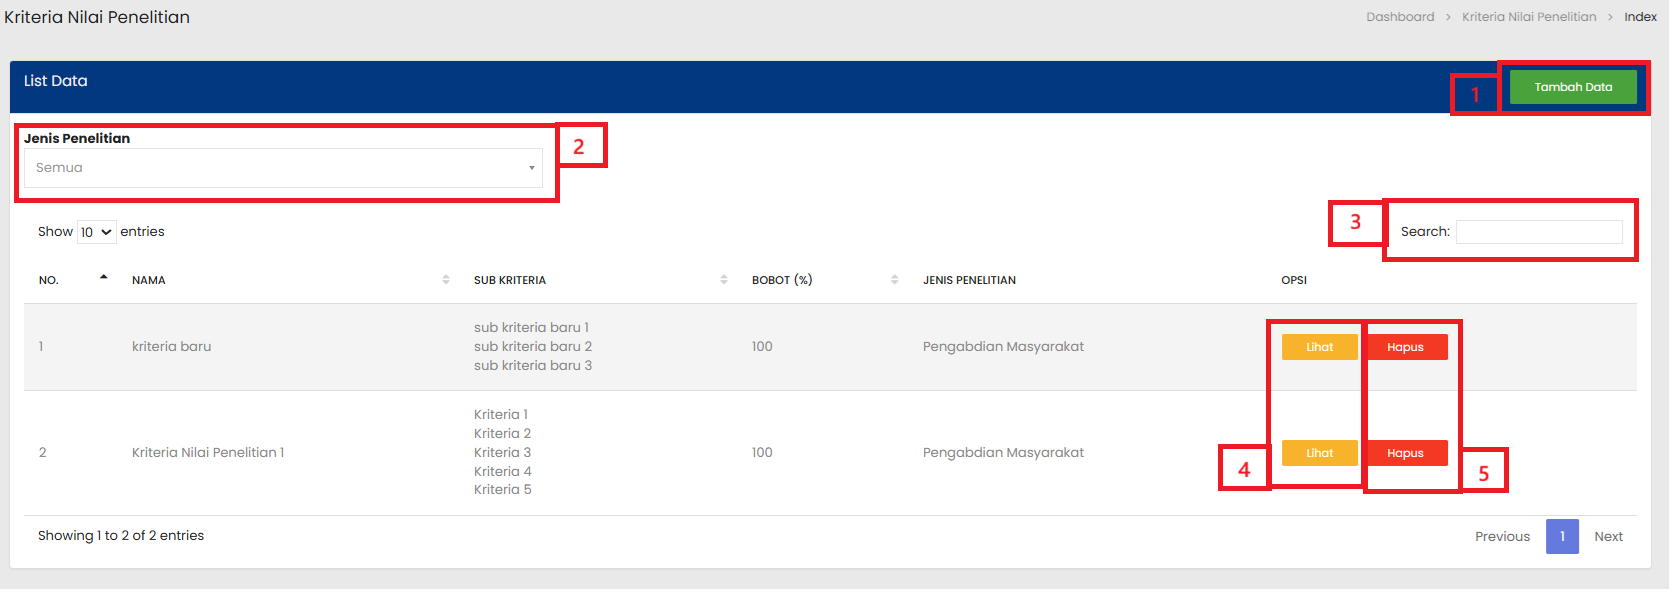1677x594 pixels.
Task: Click the Index breadcrumb item
Action: point(1640,17)
